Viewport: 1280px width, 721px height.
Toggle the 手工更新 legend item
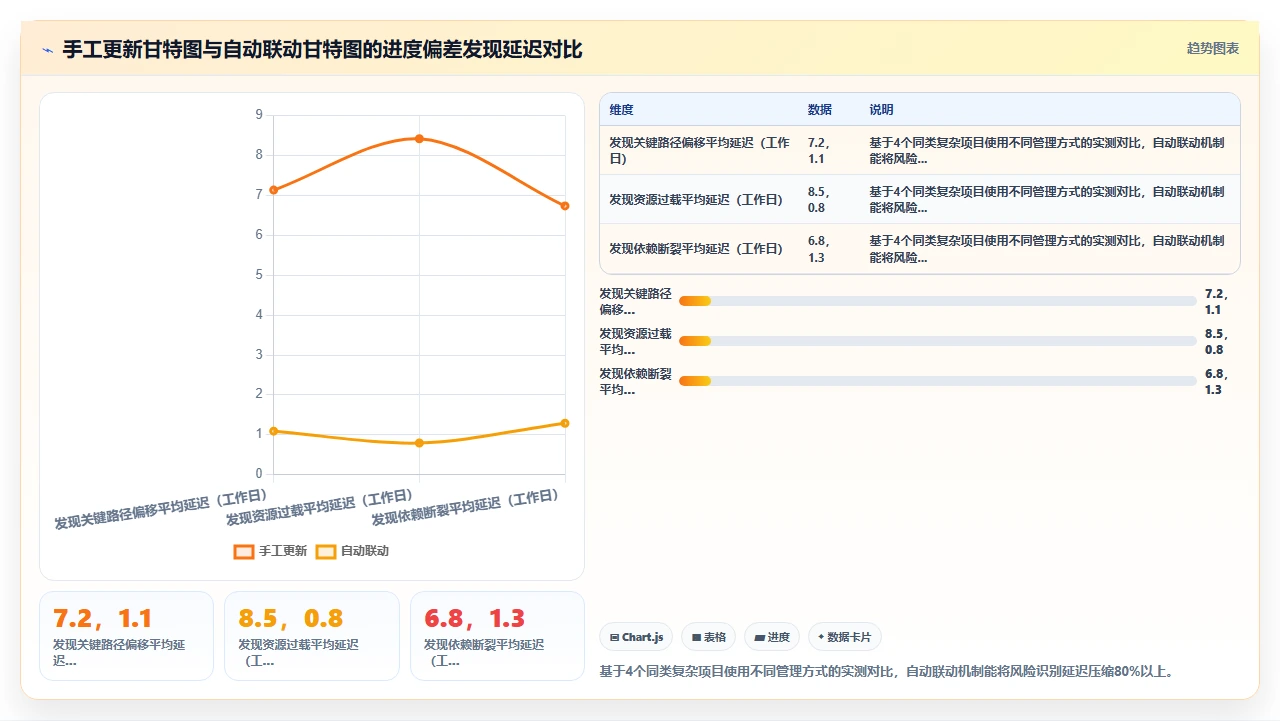click(270, 551)
